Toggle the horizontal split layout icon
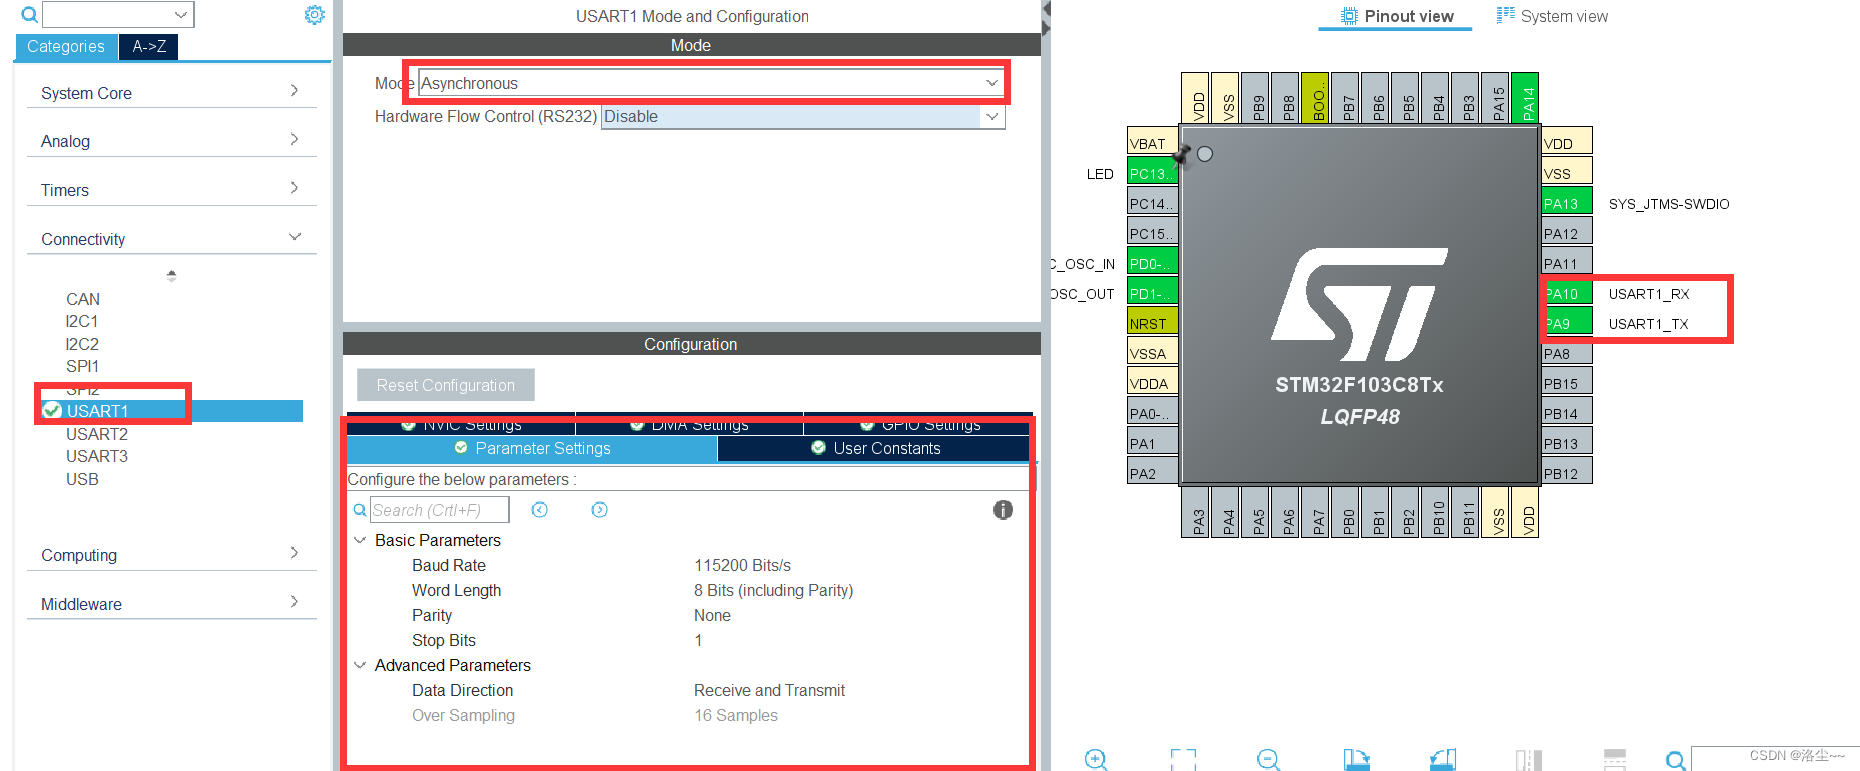This screenshot has width=1860, height=771. pos(1615,759)
